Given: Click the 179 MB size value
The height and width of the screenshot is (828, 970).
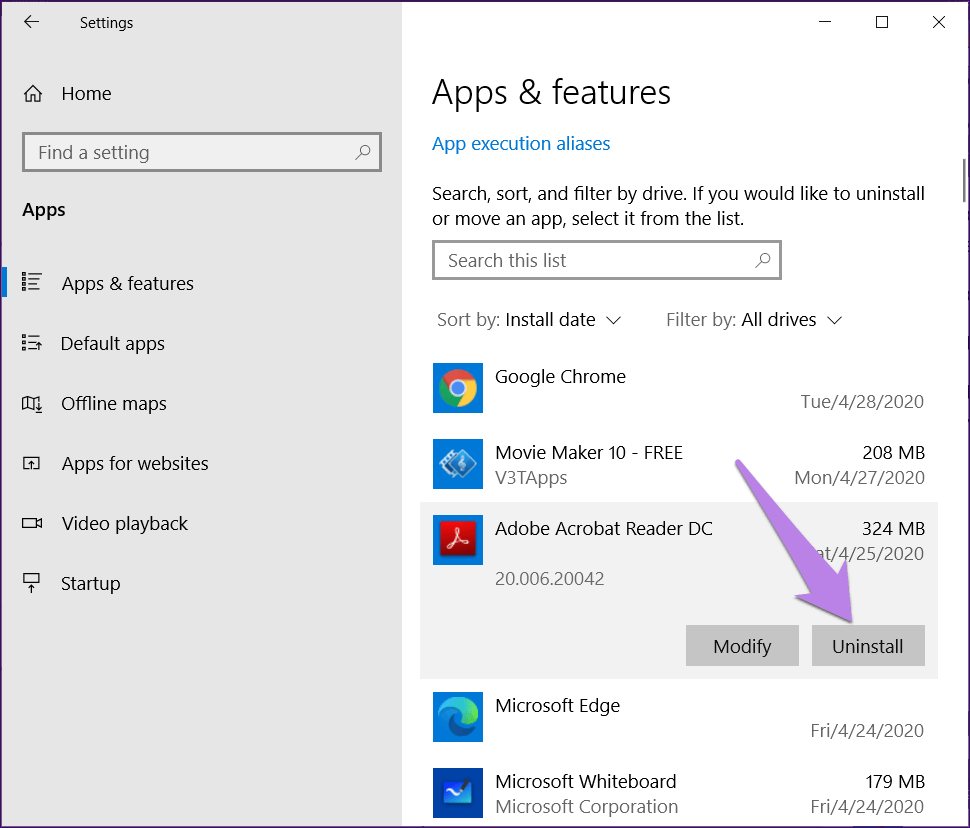Looking at the screenshot, I should point(895,782).
